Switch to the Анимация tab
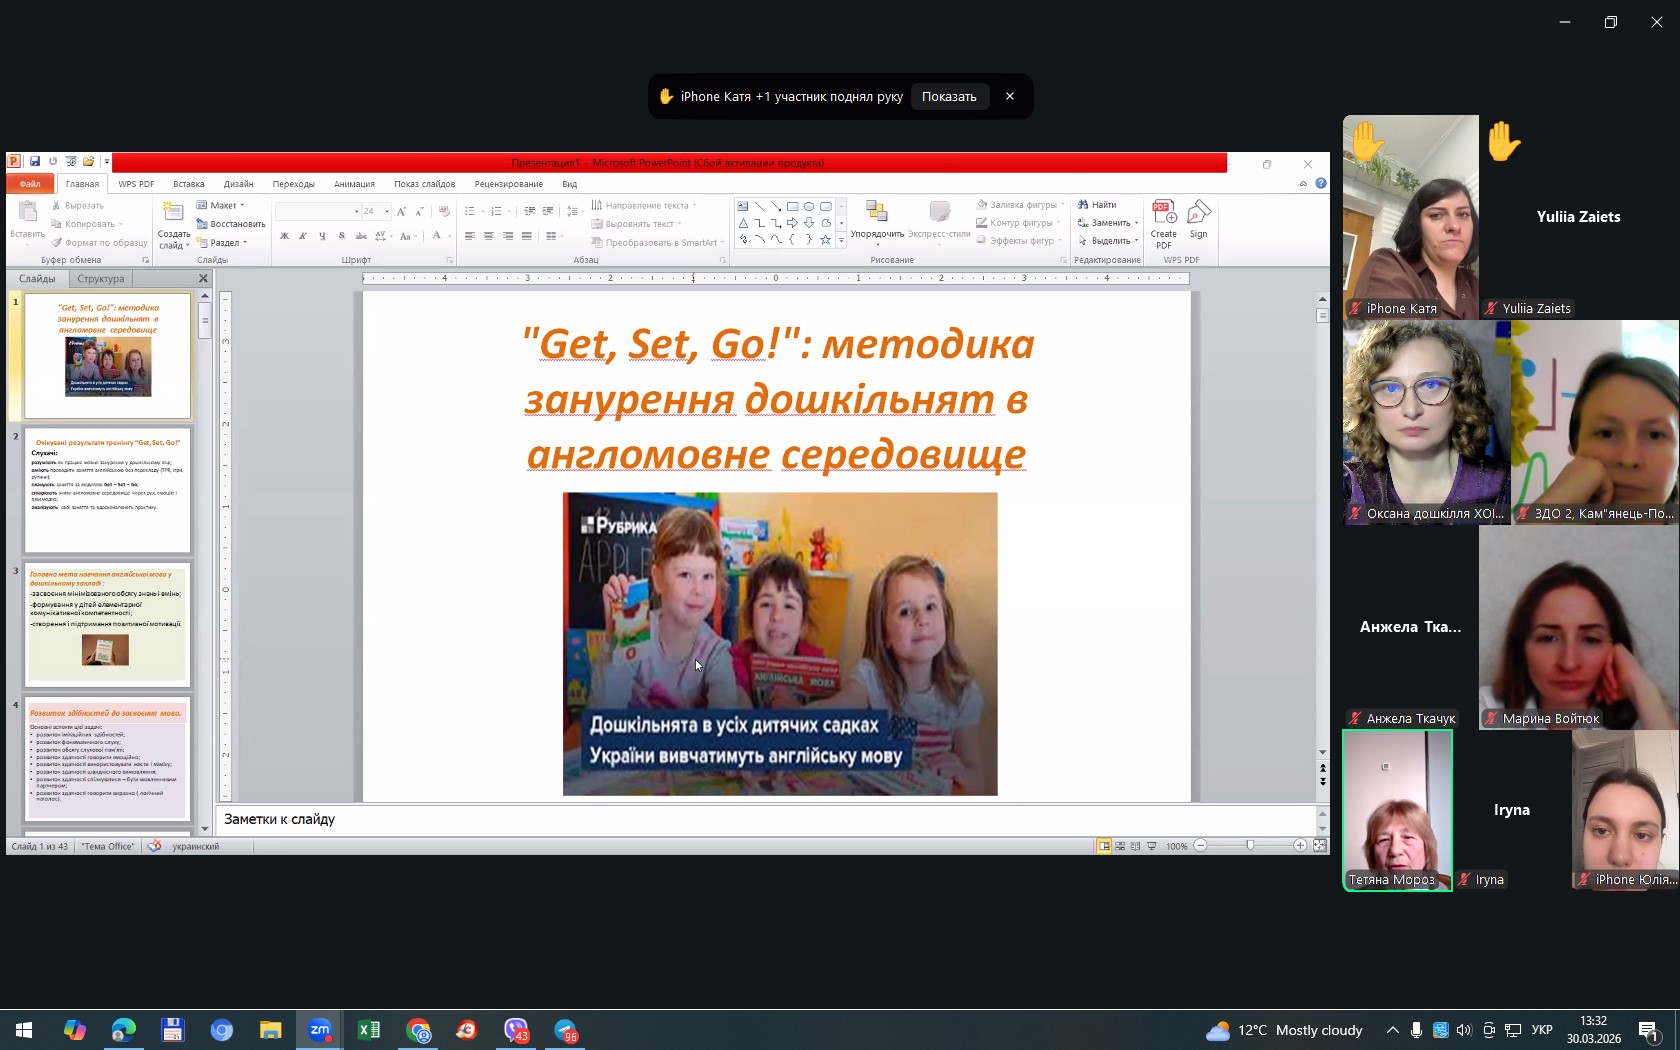This screenshot has height=1050, width=1680. tap(354, 184)
